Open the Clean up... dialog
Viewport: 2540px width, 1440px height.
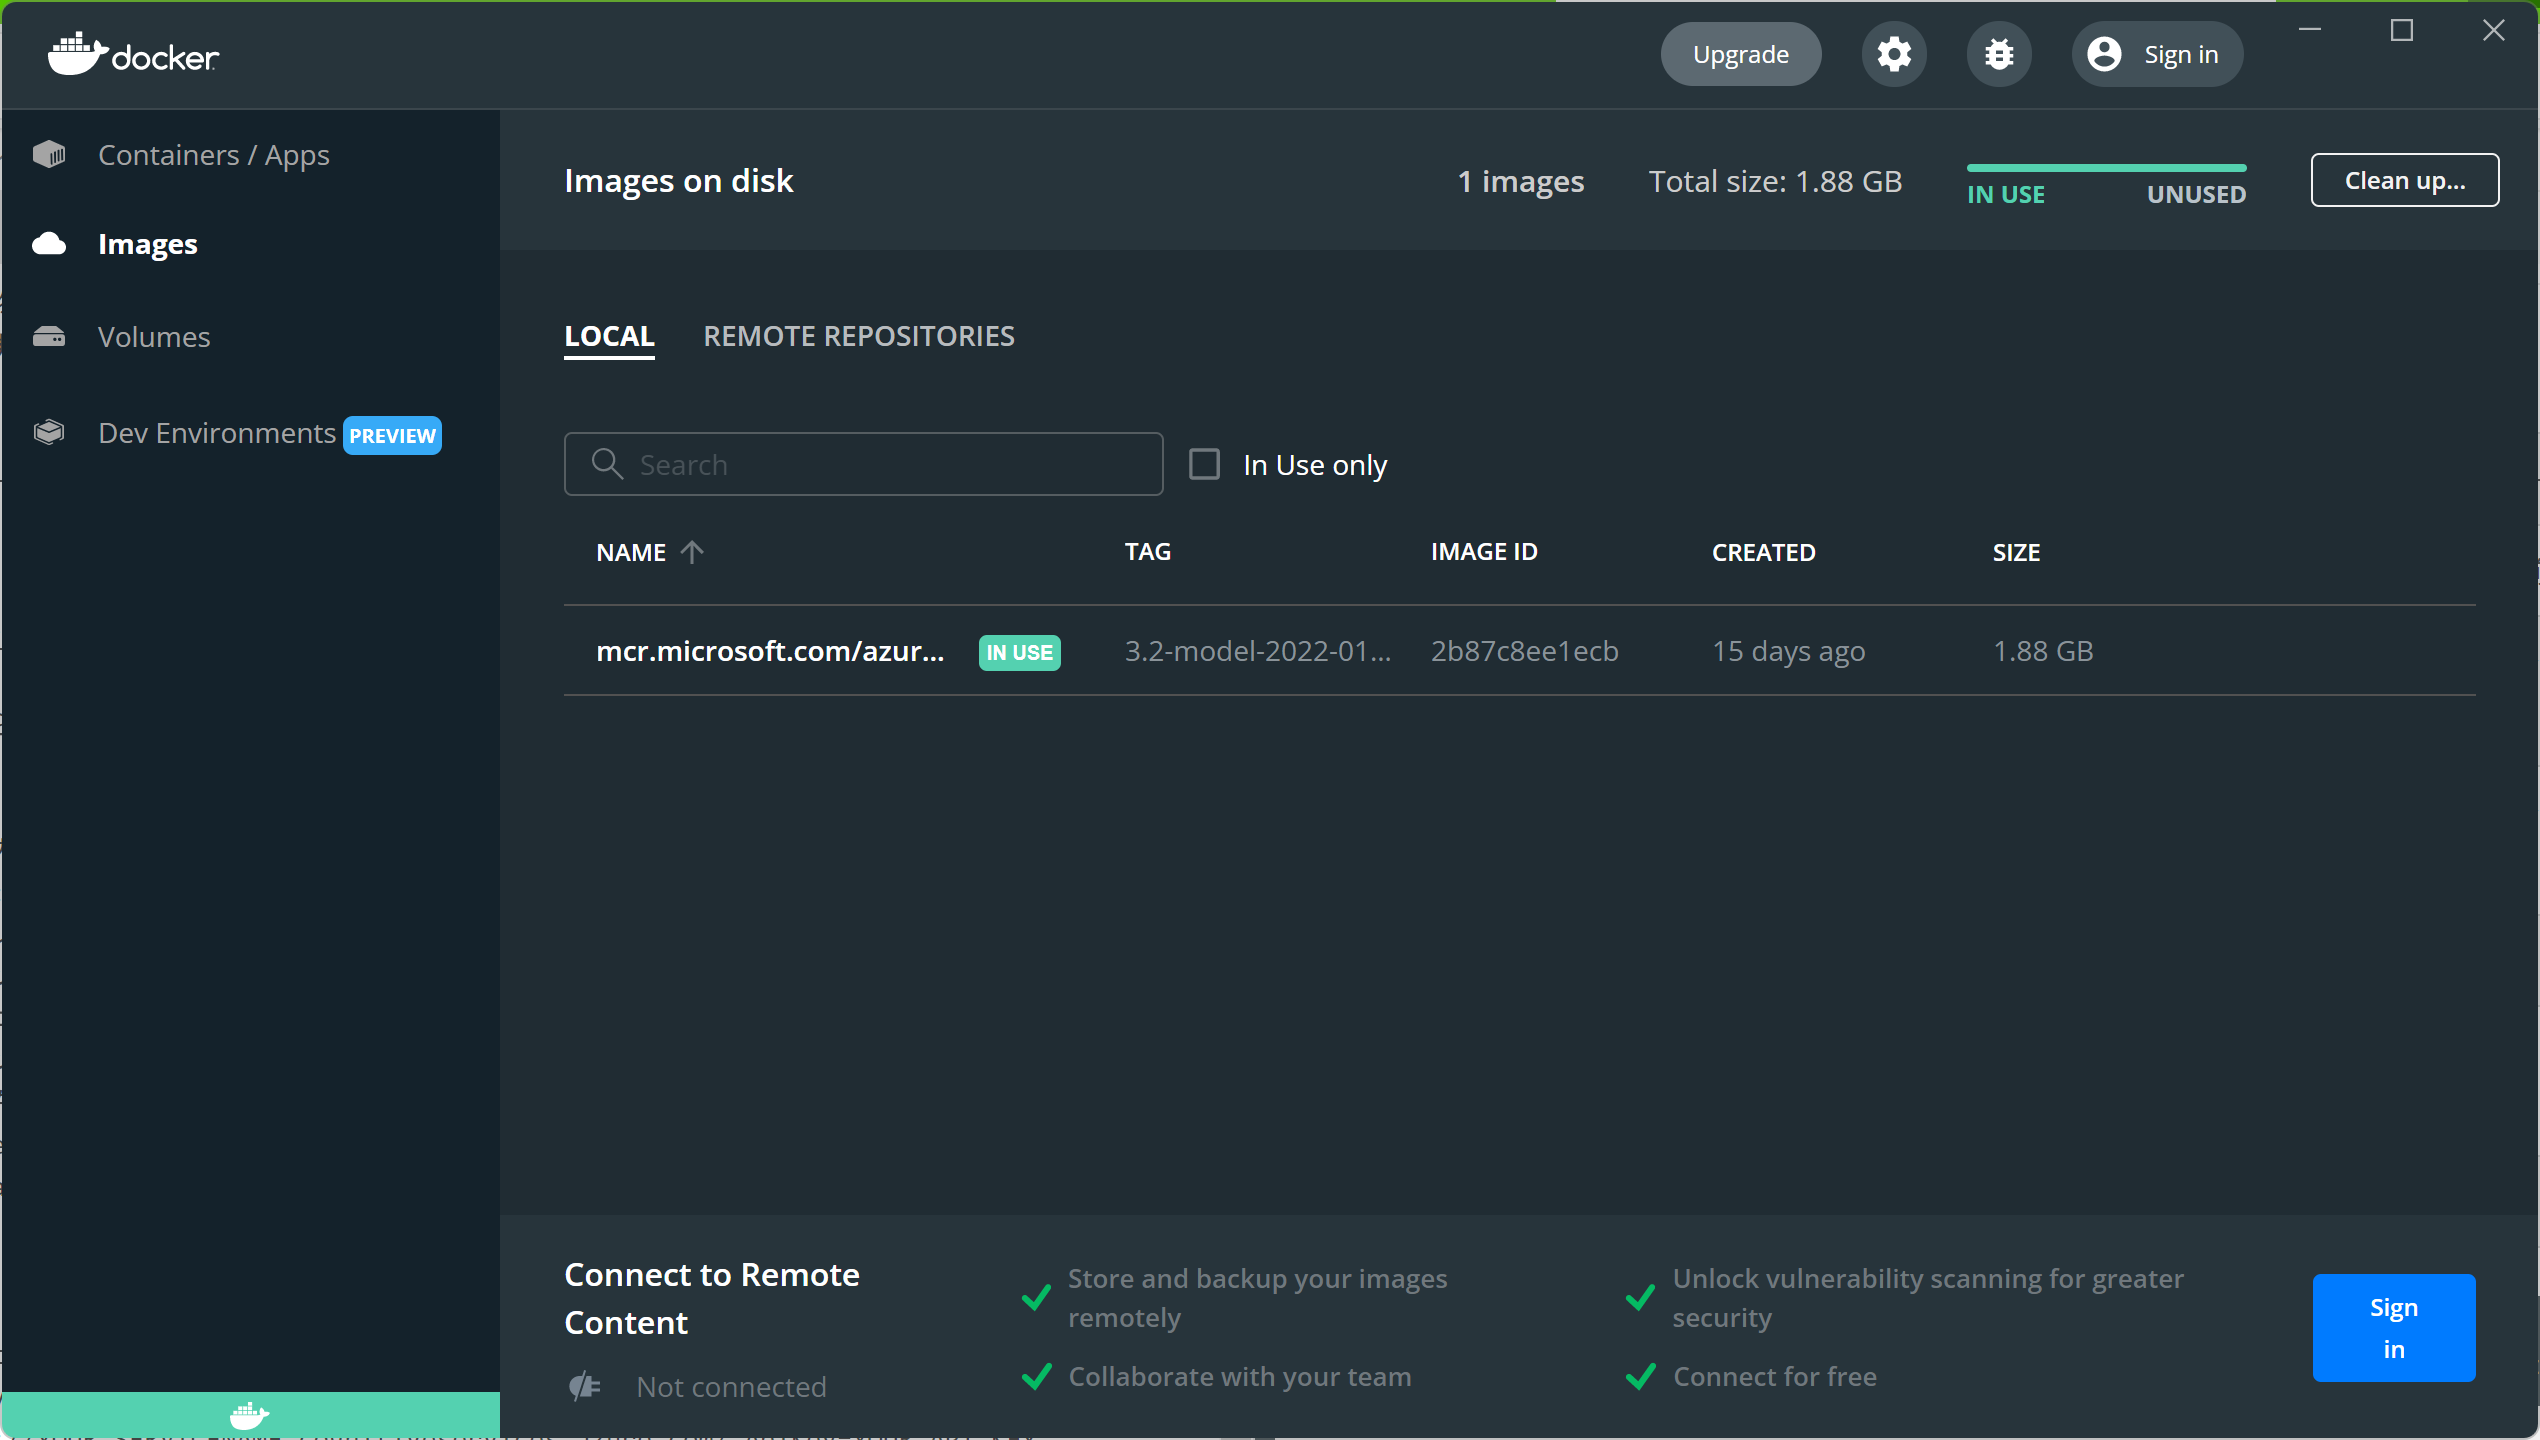[2404, 180]
